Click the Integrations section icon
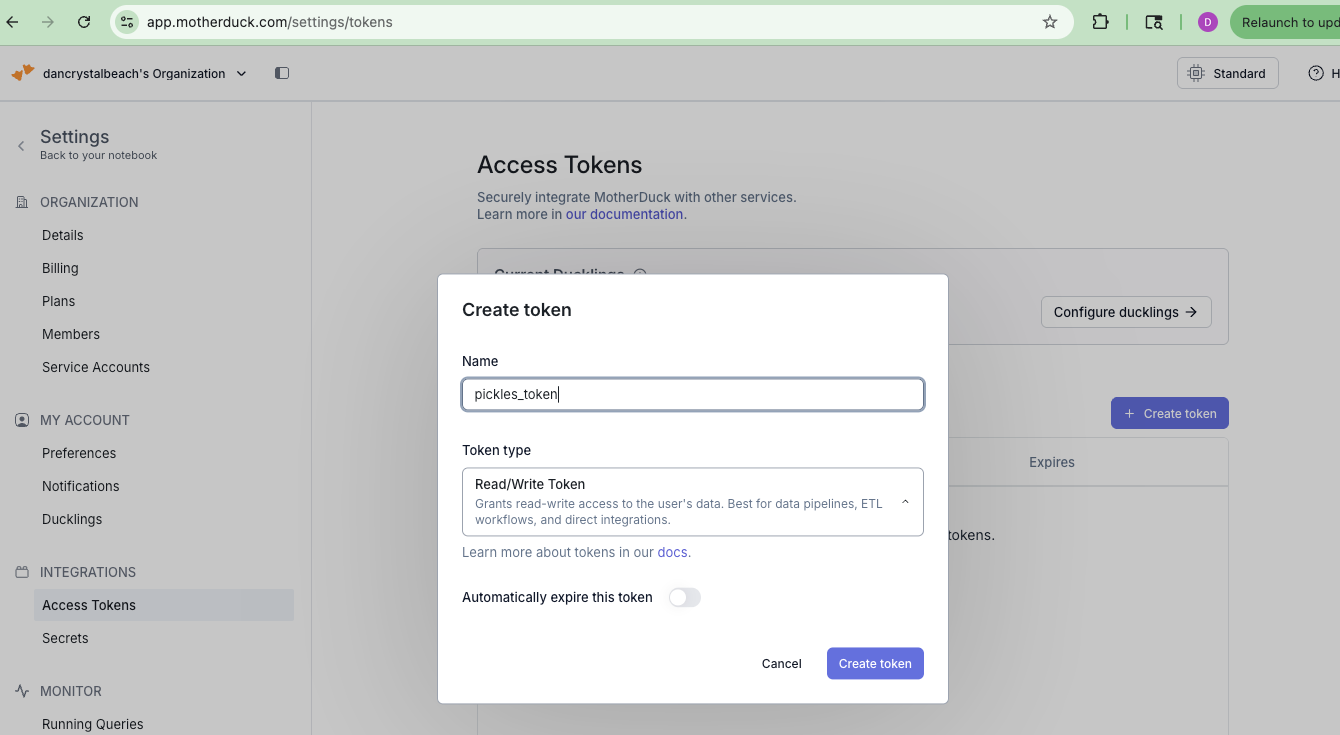This screenshot has width=1340, height=735. pyautogui.click(x=22, y=572)
